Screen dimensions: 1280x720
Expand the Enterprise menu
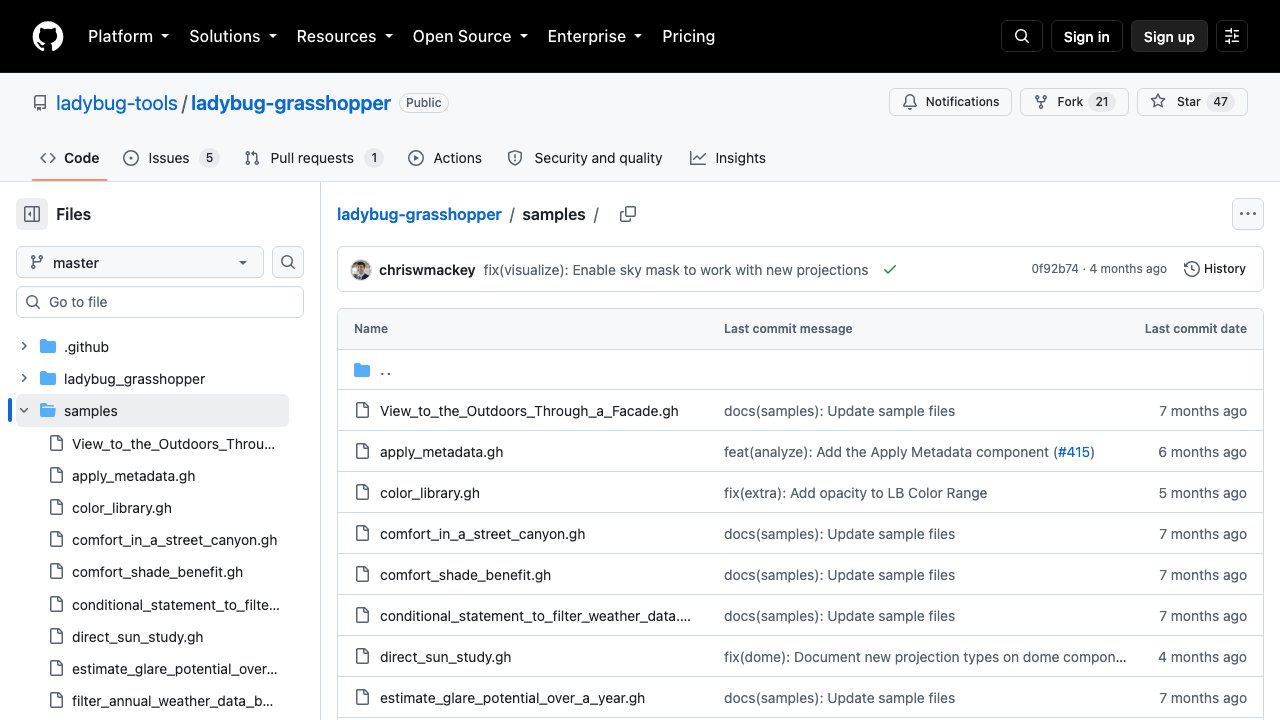595,37
